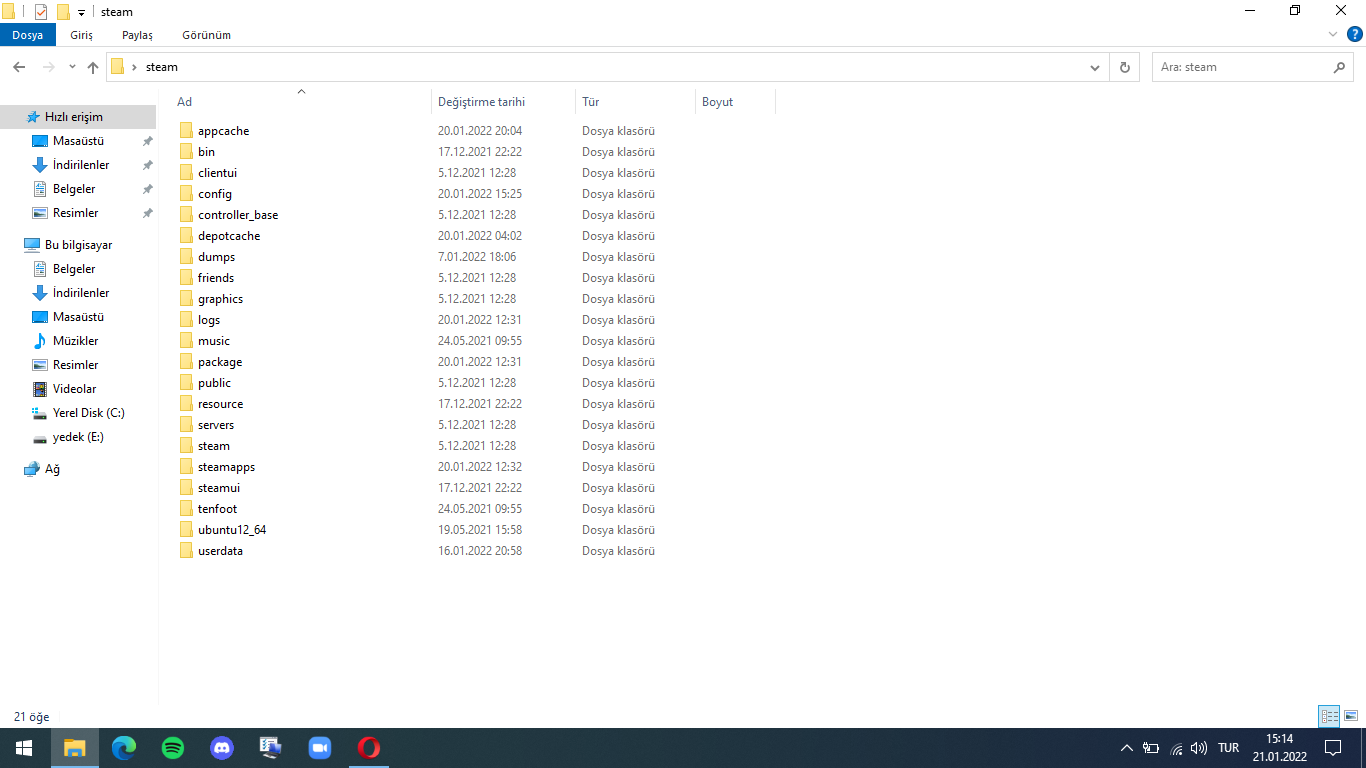
Task: Open the address bar history dropdown
Action: [1095, 67]
